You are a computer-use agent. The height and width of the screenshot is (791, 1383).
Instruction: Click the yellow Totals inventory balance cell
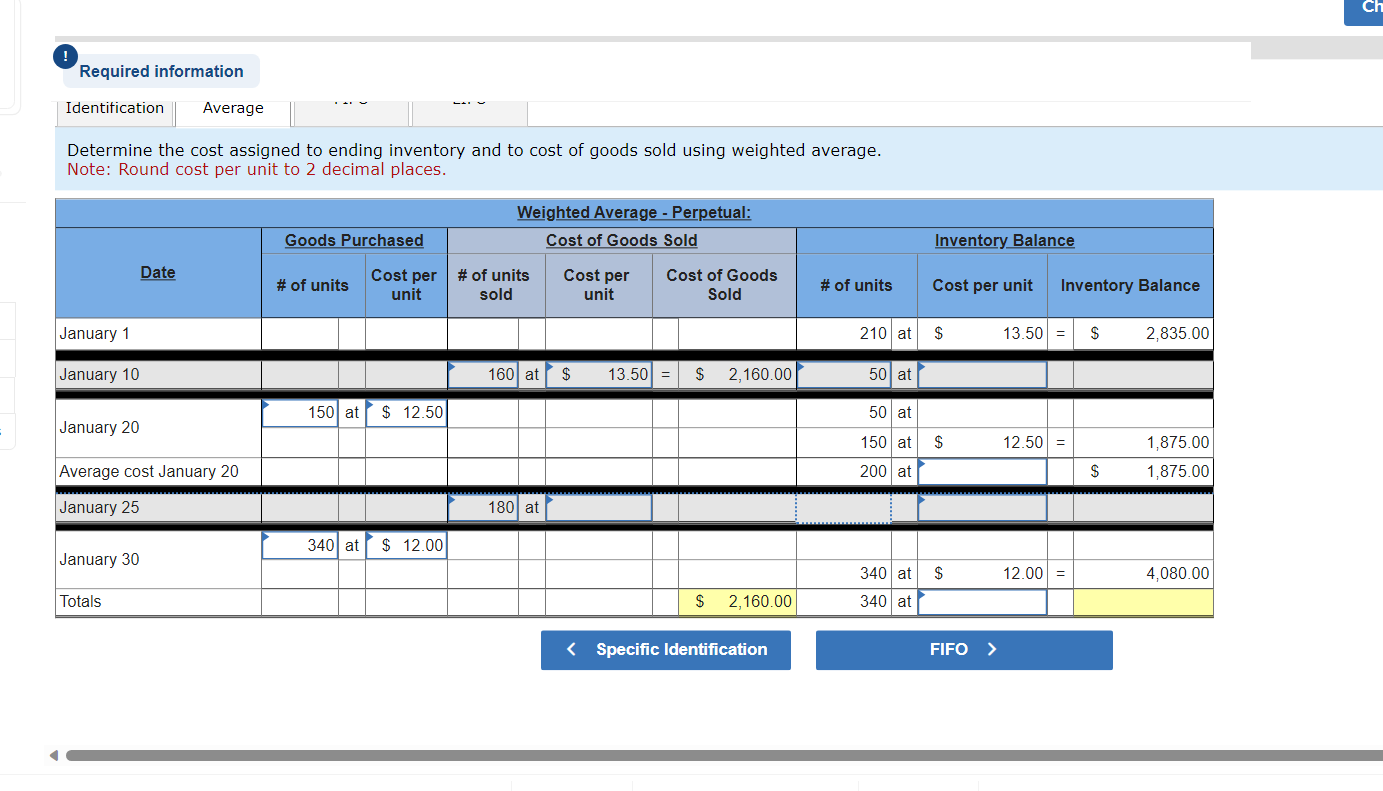tap(1143, 601)
